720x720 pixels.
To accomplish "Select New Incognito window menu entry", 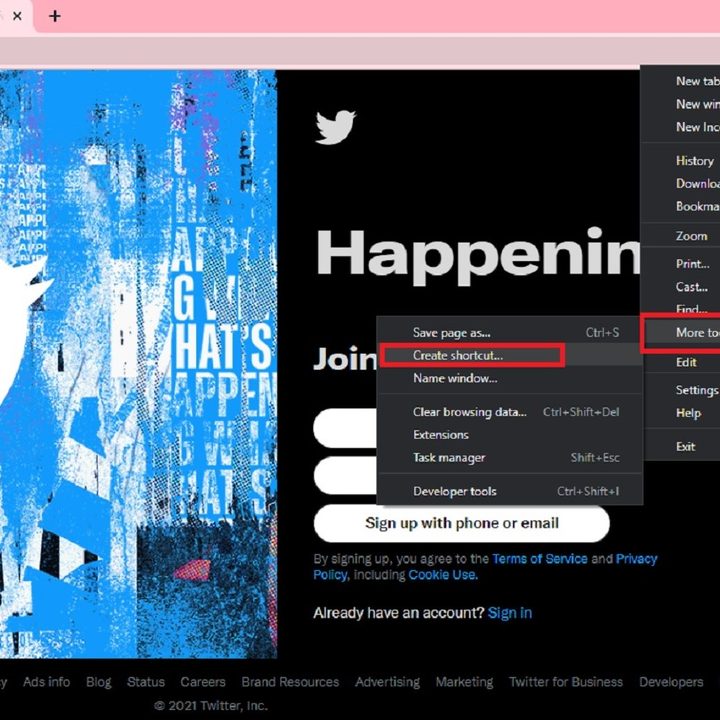I will pos(681,127).
